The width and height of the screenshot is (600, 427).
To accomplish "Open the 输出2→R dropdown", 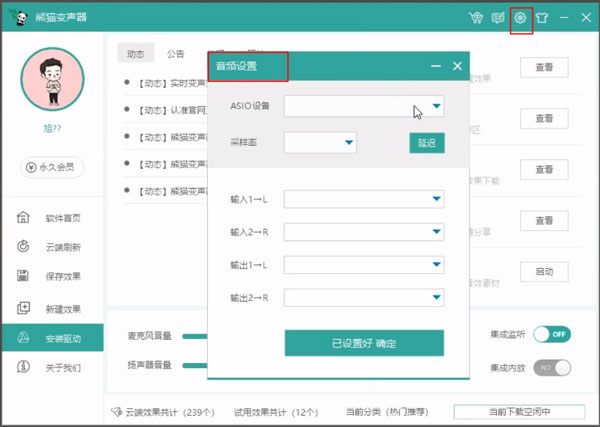I will coord(437,297).
